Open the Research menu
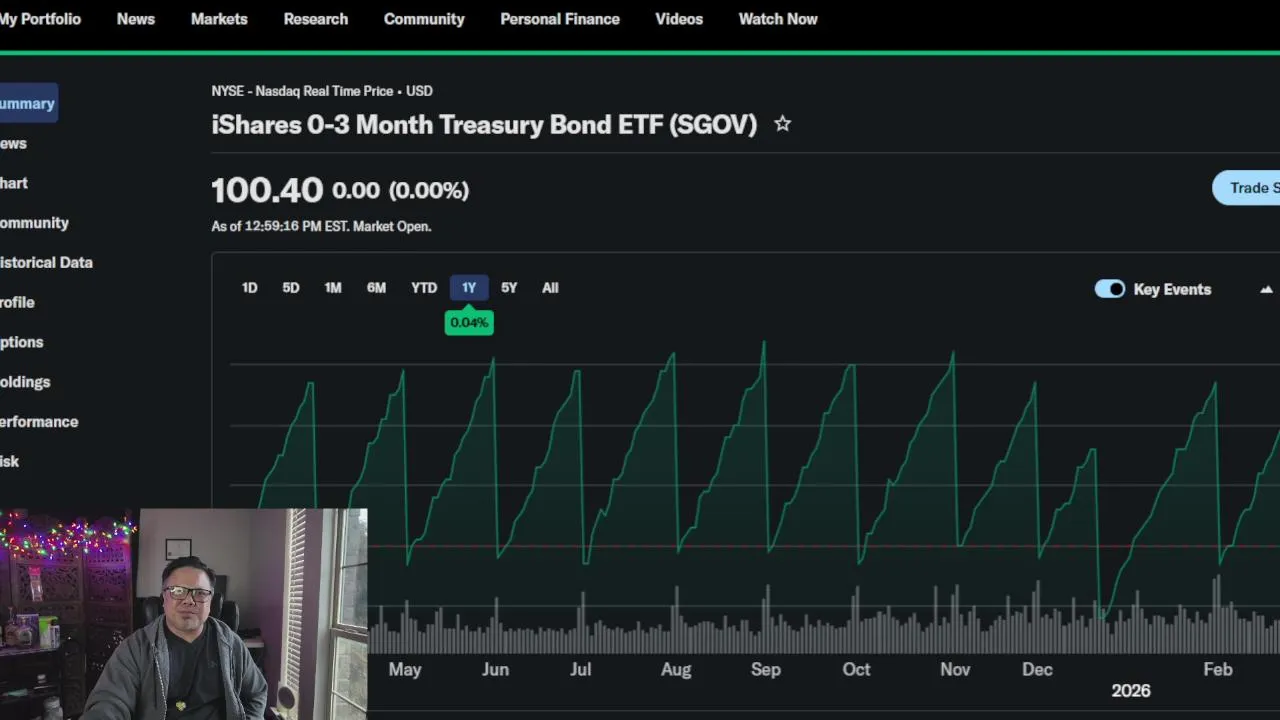Image resolution: width=1280 pixels, height=720 pixels. point(316,19)
